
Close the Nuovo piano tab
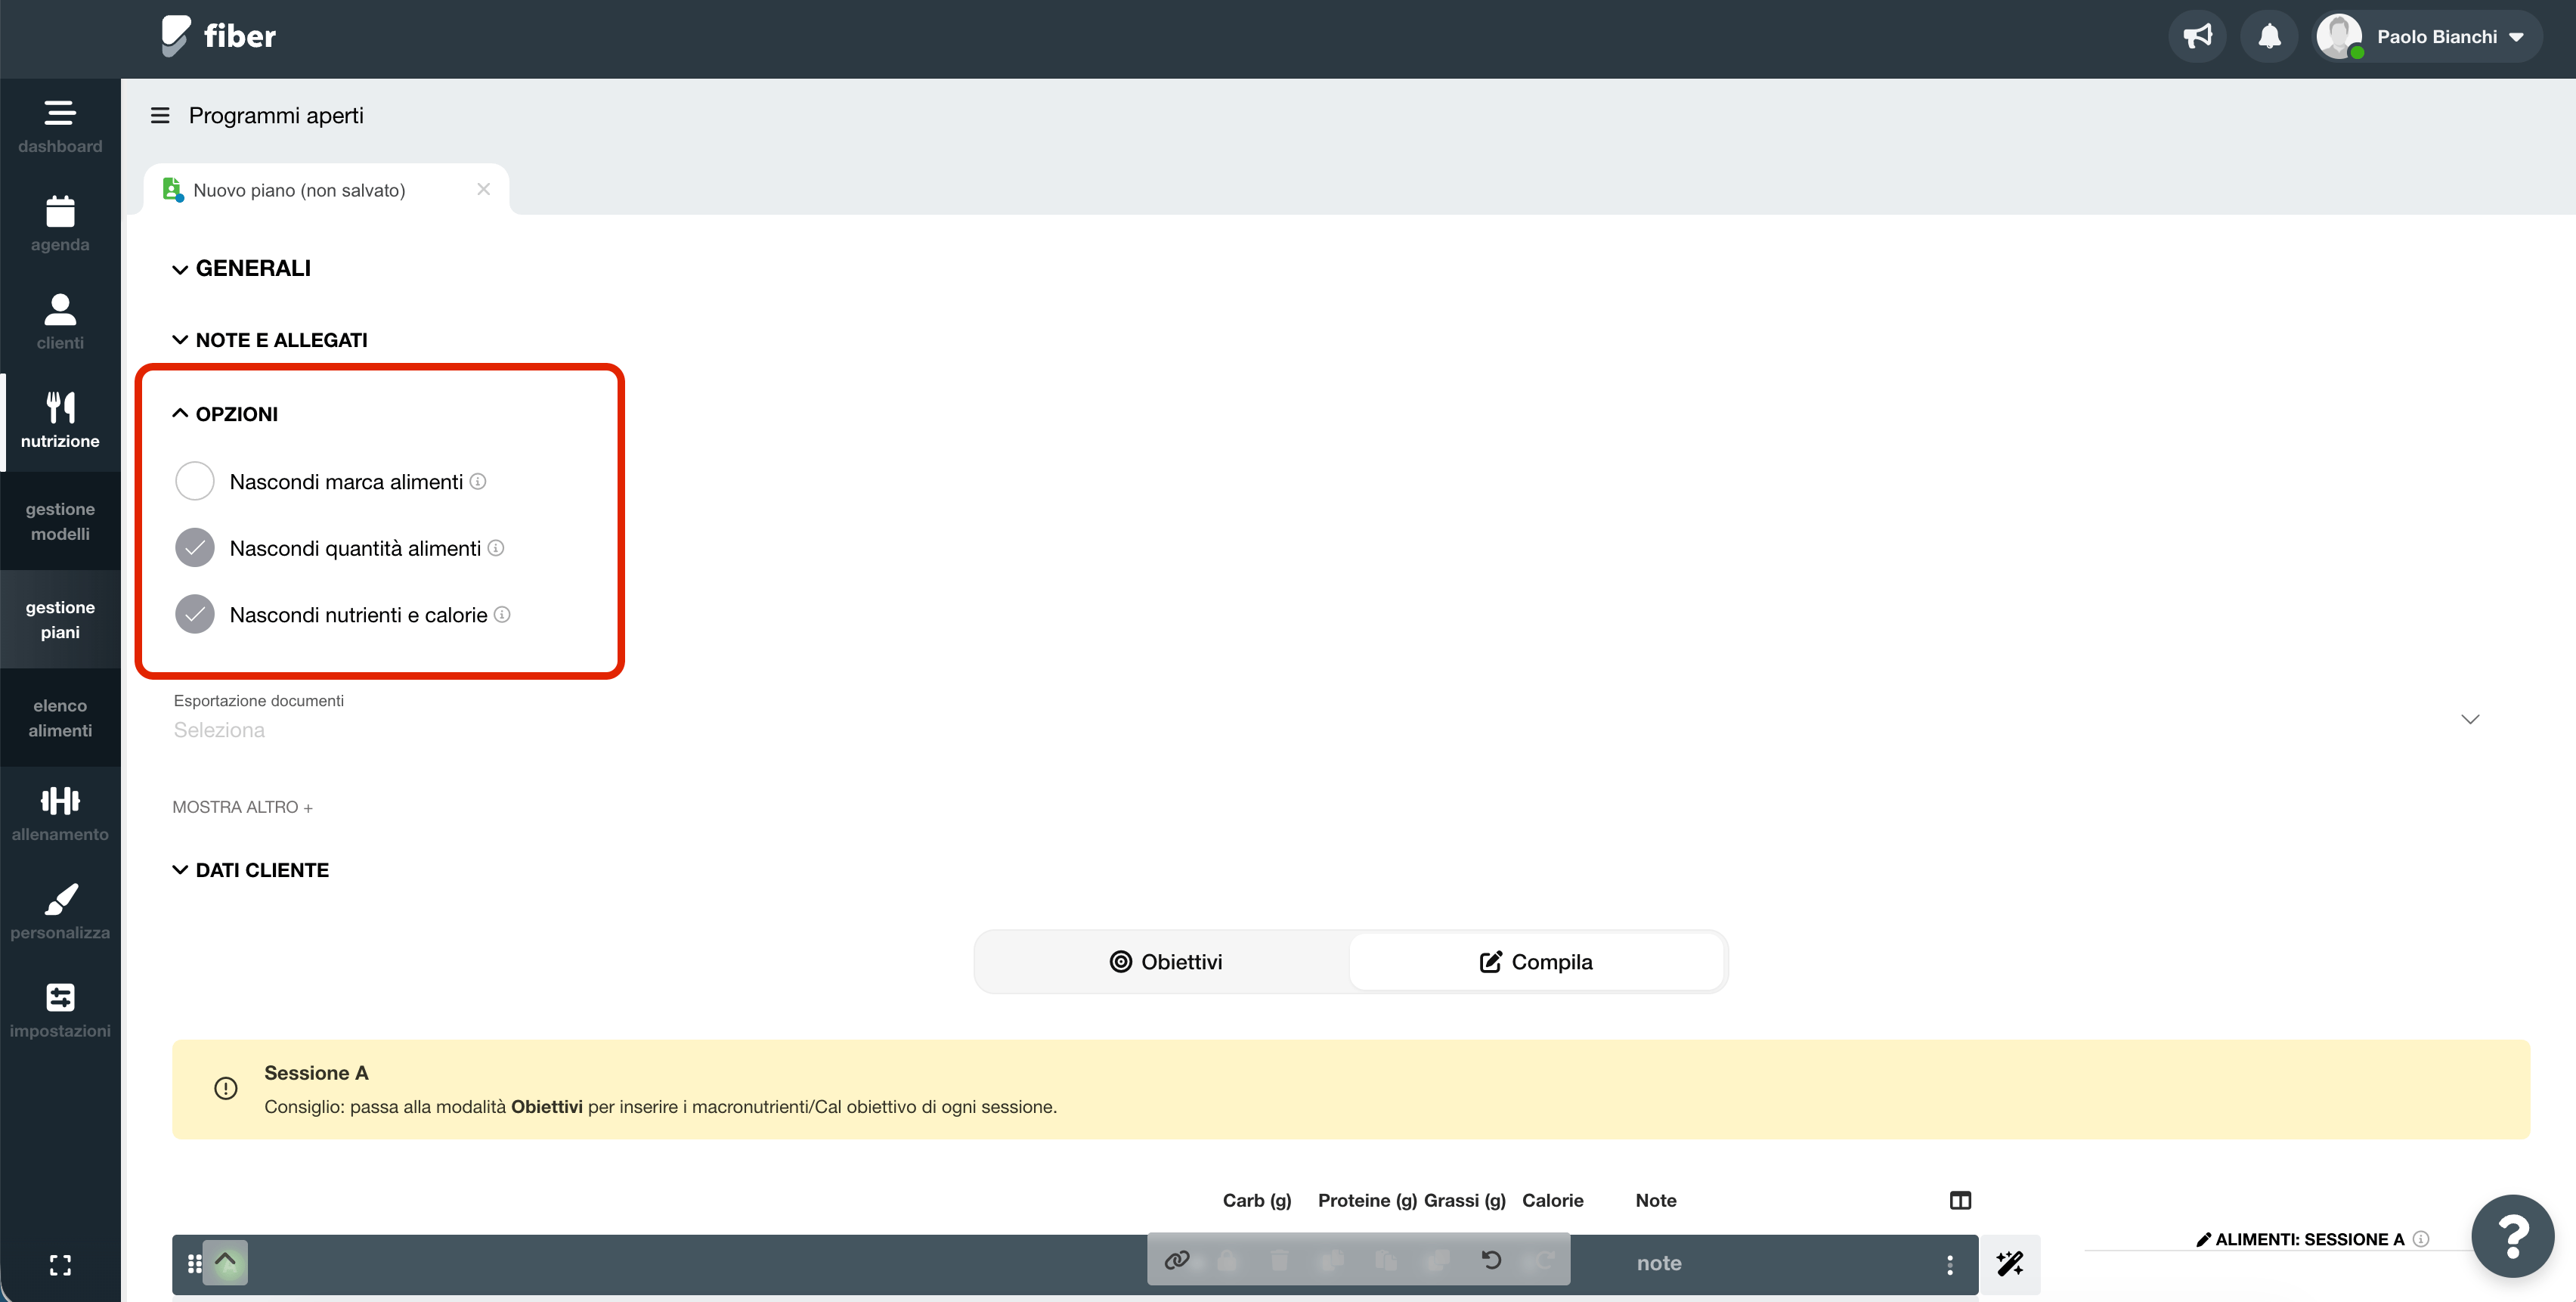pos(484,189)
